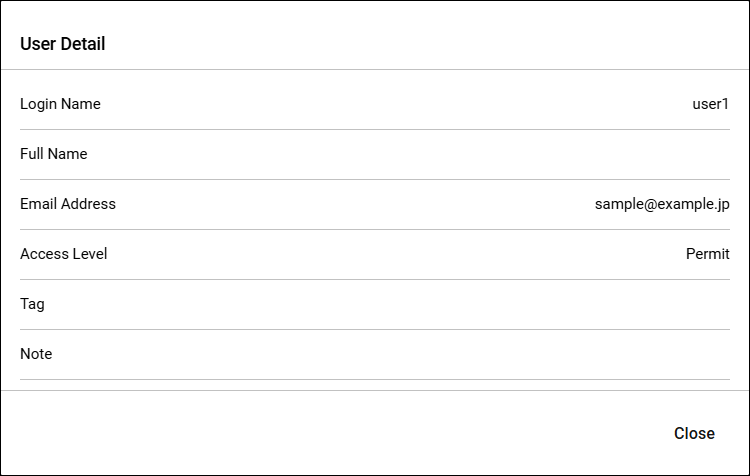Click the Tag row middle area
The width and height of the screenshot is (750, 476).
[375, 304]
